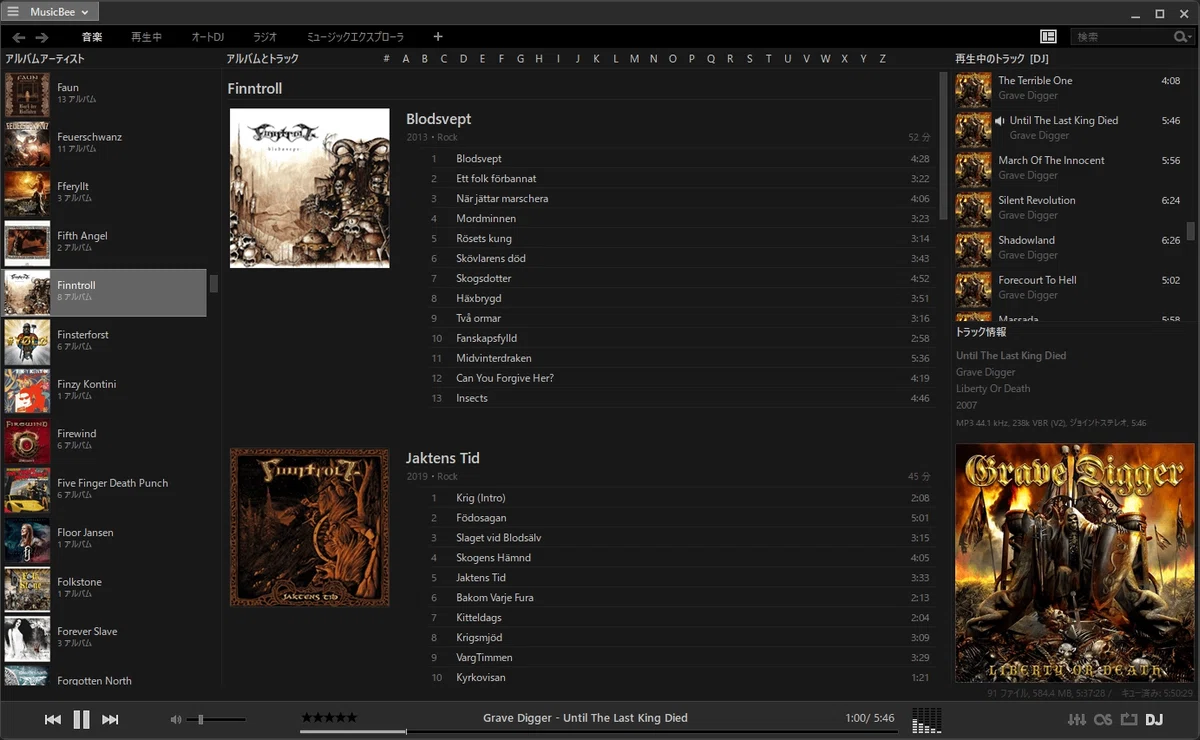Select artist Floor Jansen
1200x740 pixels.
(104, 540)
